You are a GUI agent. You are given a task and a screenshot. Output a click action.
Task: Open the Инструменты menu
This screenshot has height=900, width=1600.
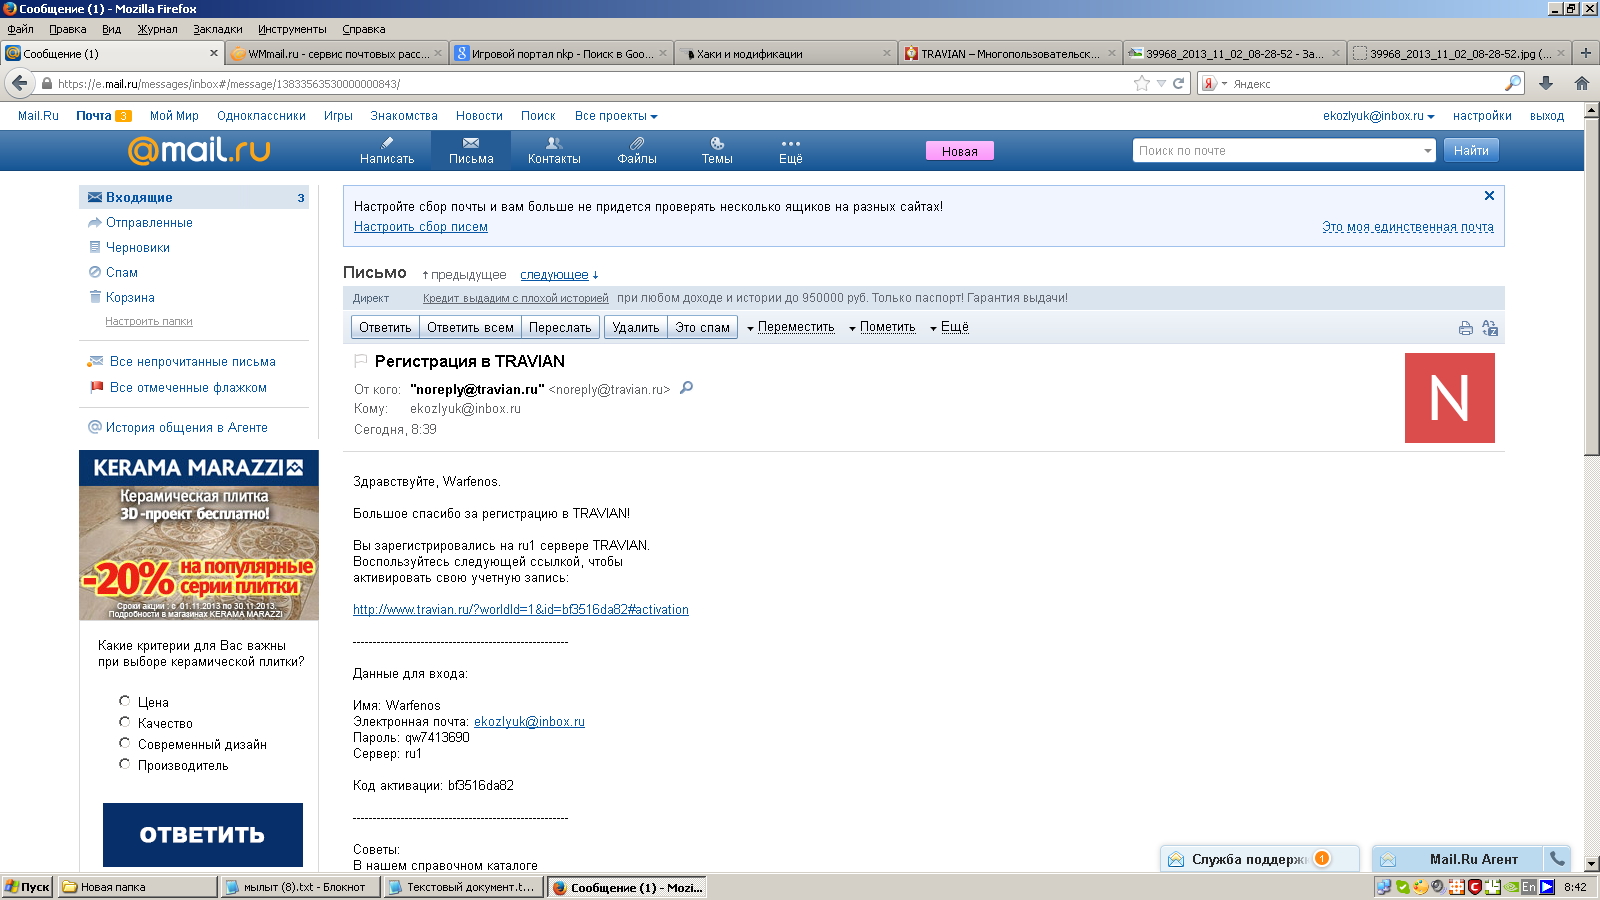tap(292, 29)
